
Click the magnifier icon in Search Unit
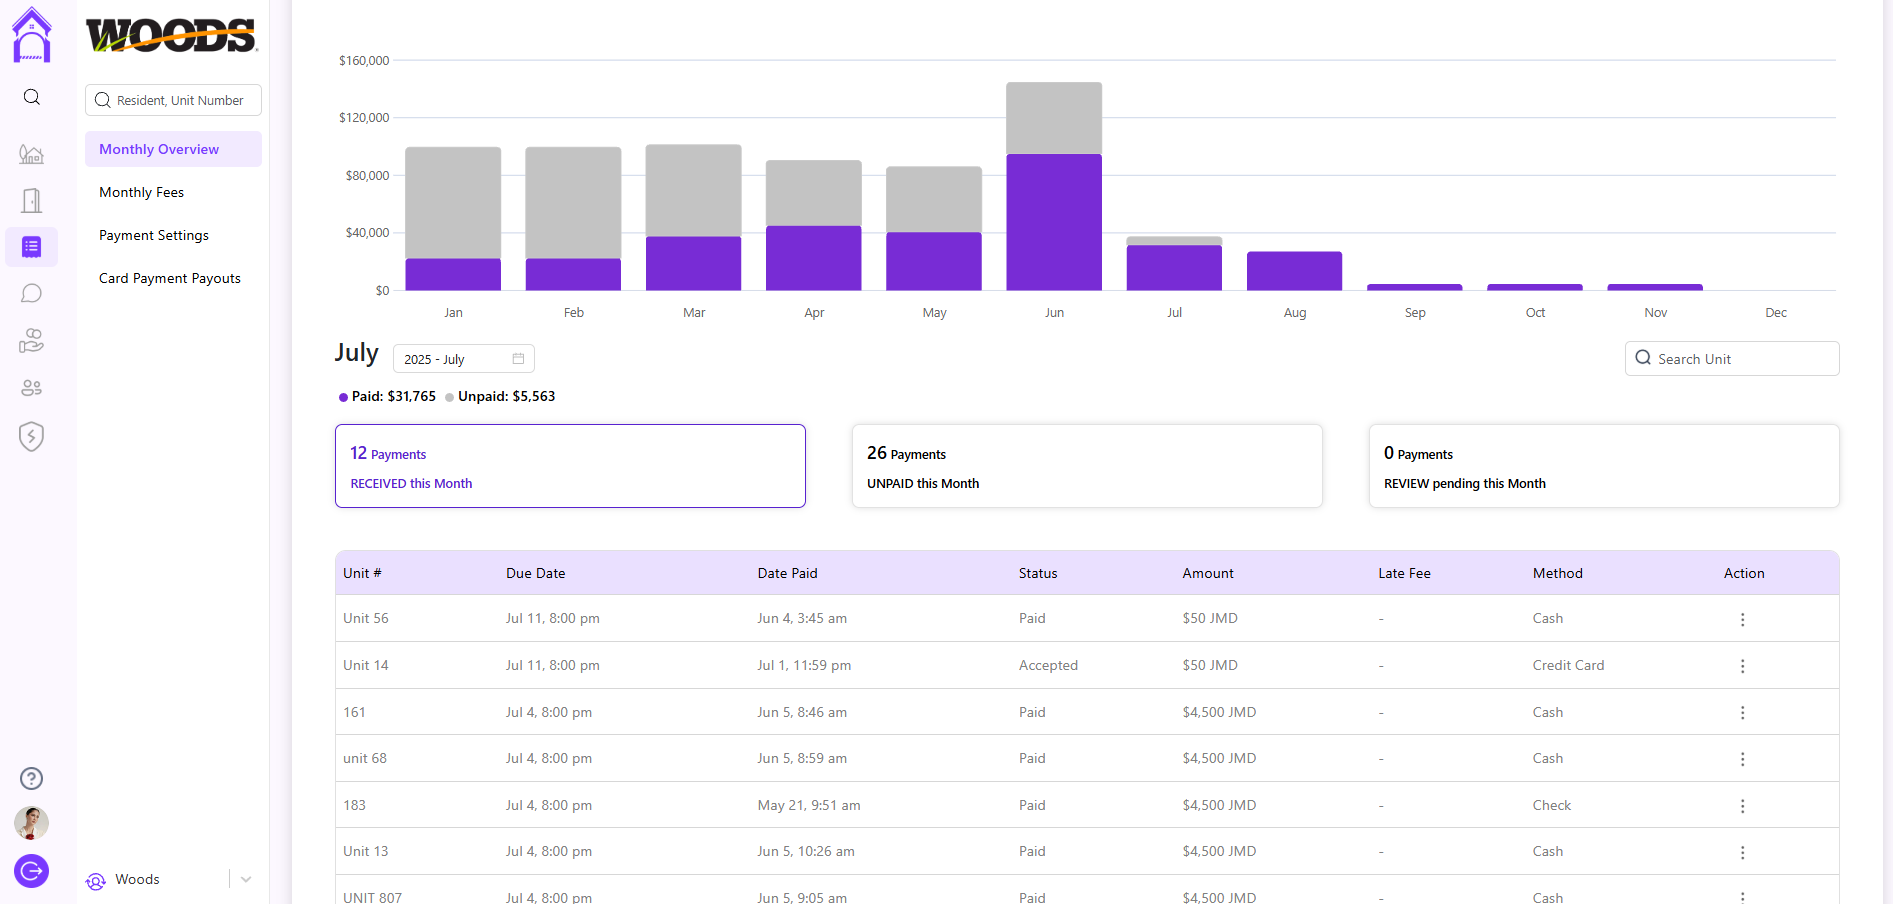click(1643, 358)
